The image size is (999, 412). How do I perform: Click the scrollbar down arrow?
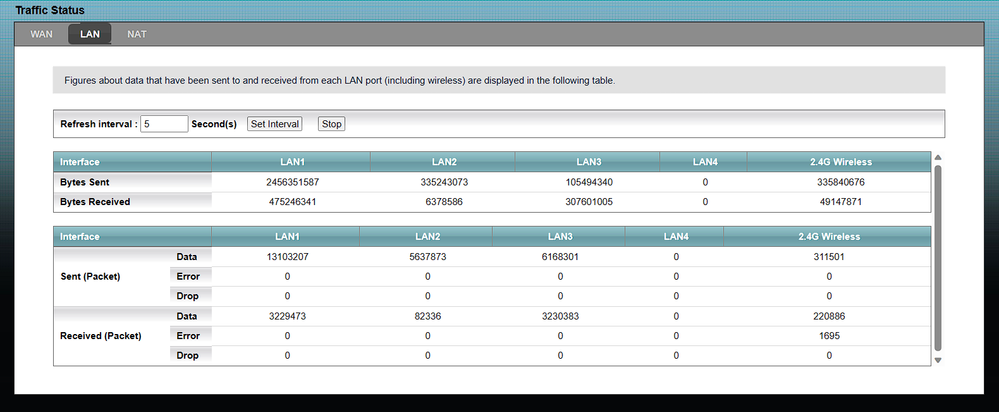coord(937,359)
